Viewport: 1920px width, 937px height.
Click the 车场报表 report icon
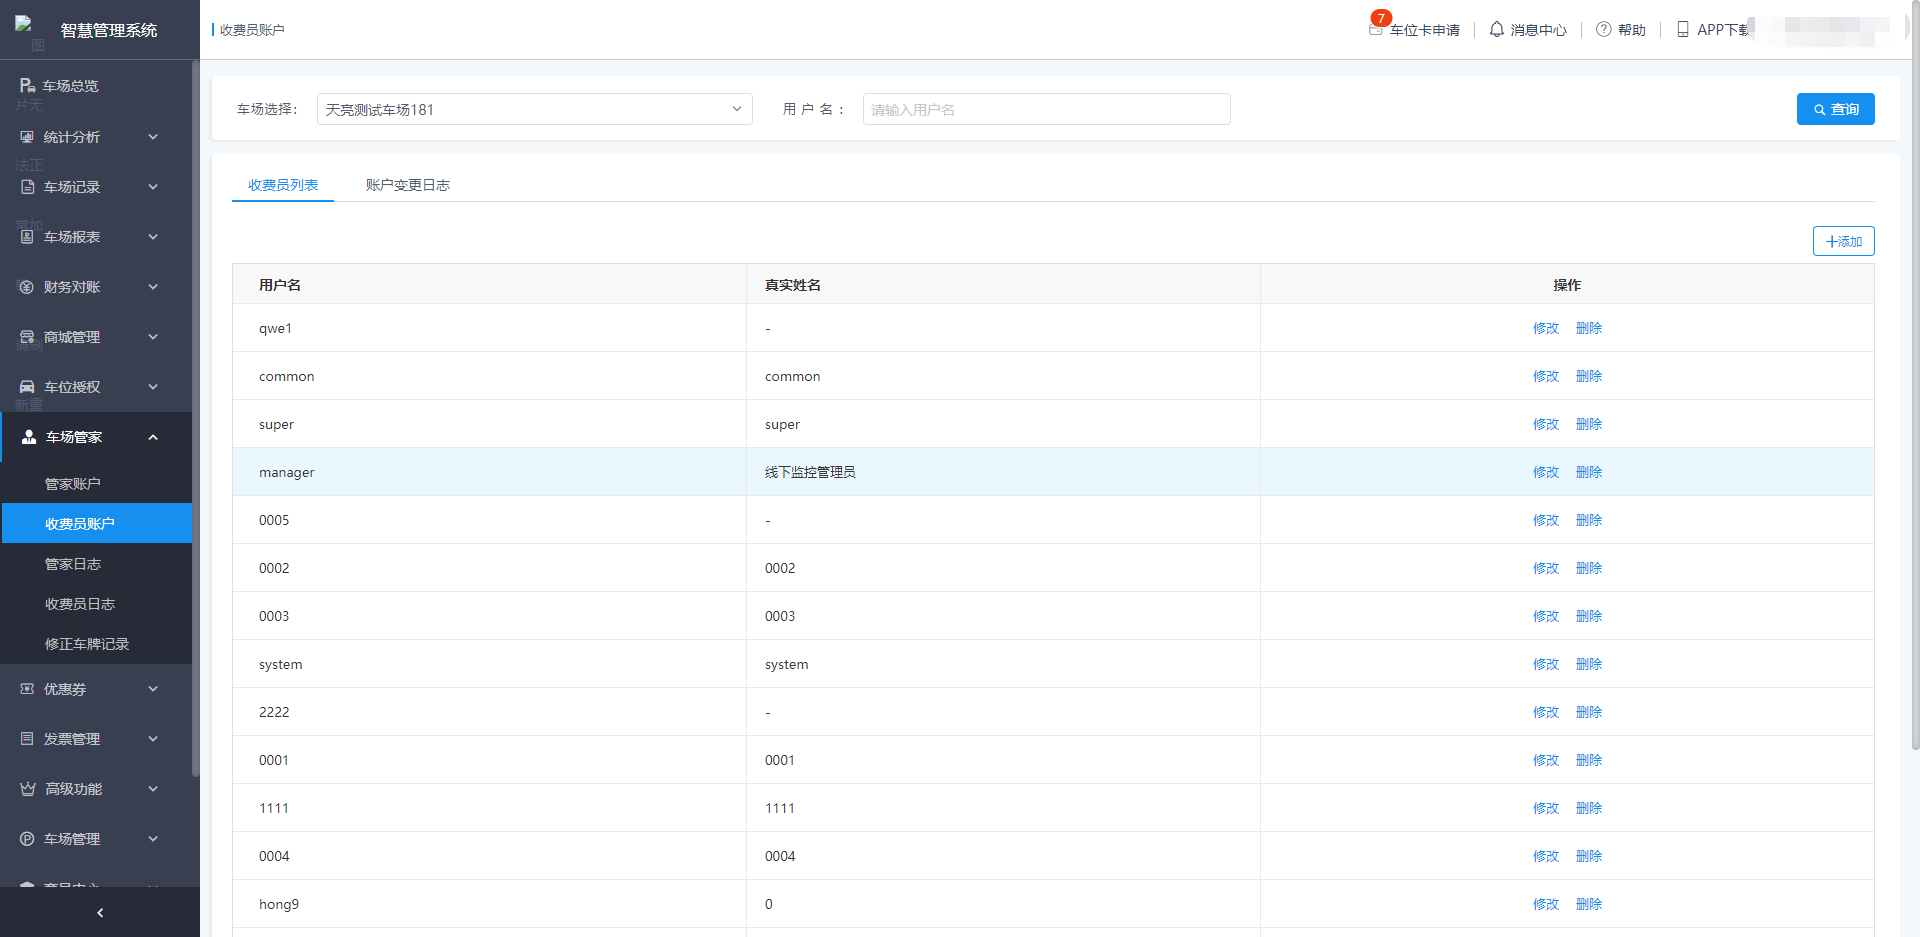click(x=27, y=237)
